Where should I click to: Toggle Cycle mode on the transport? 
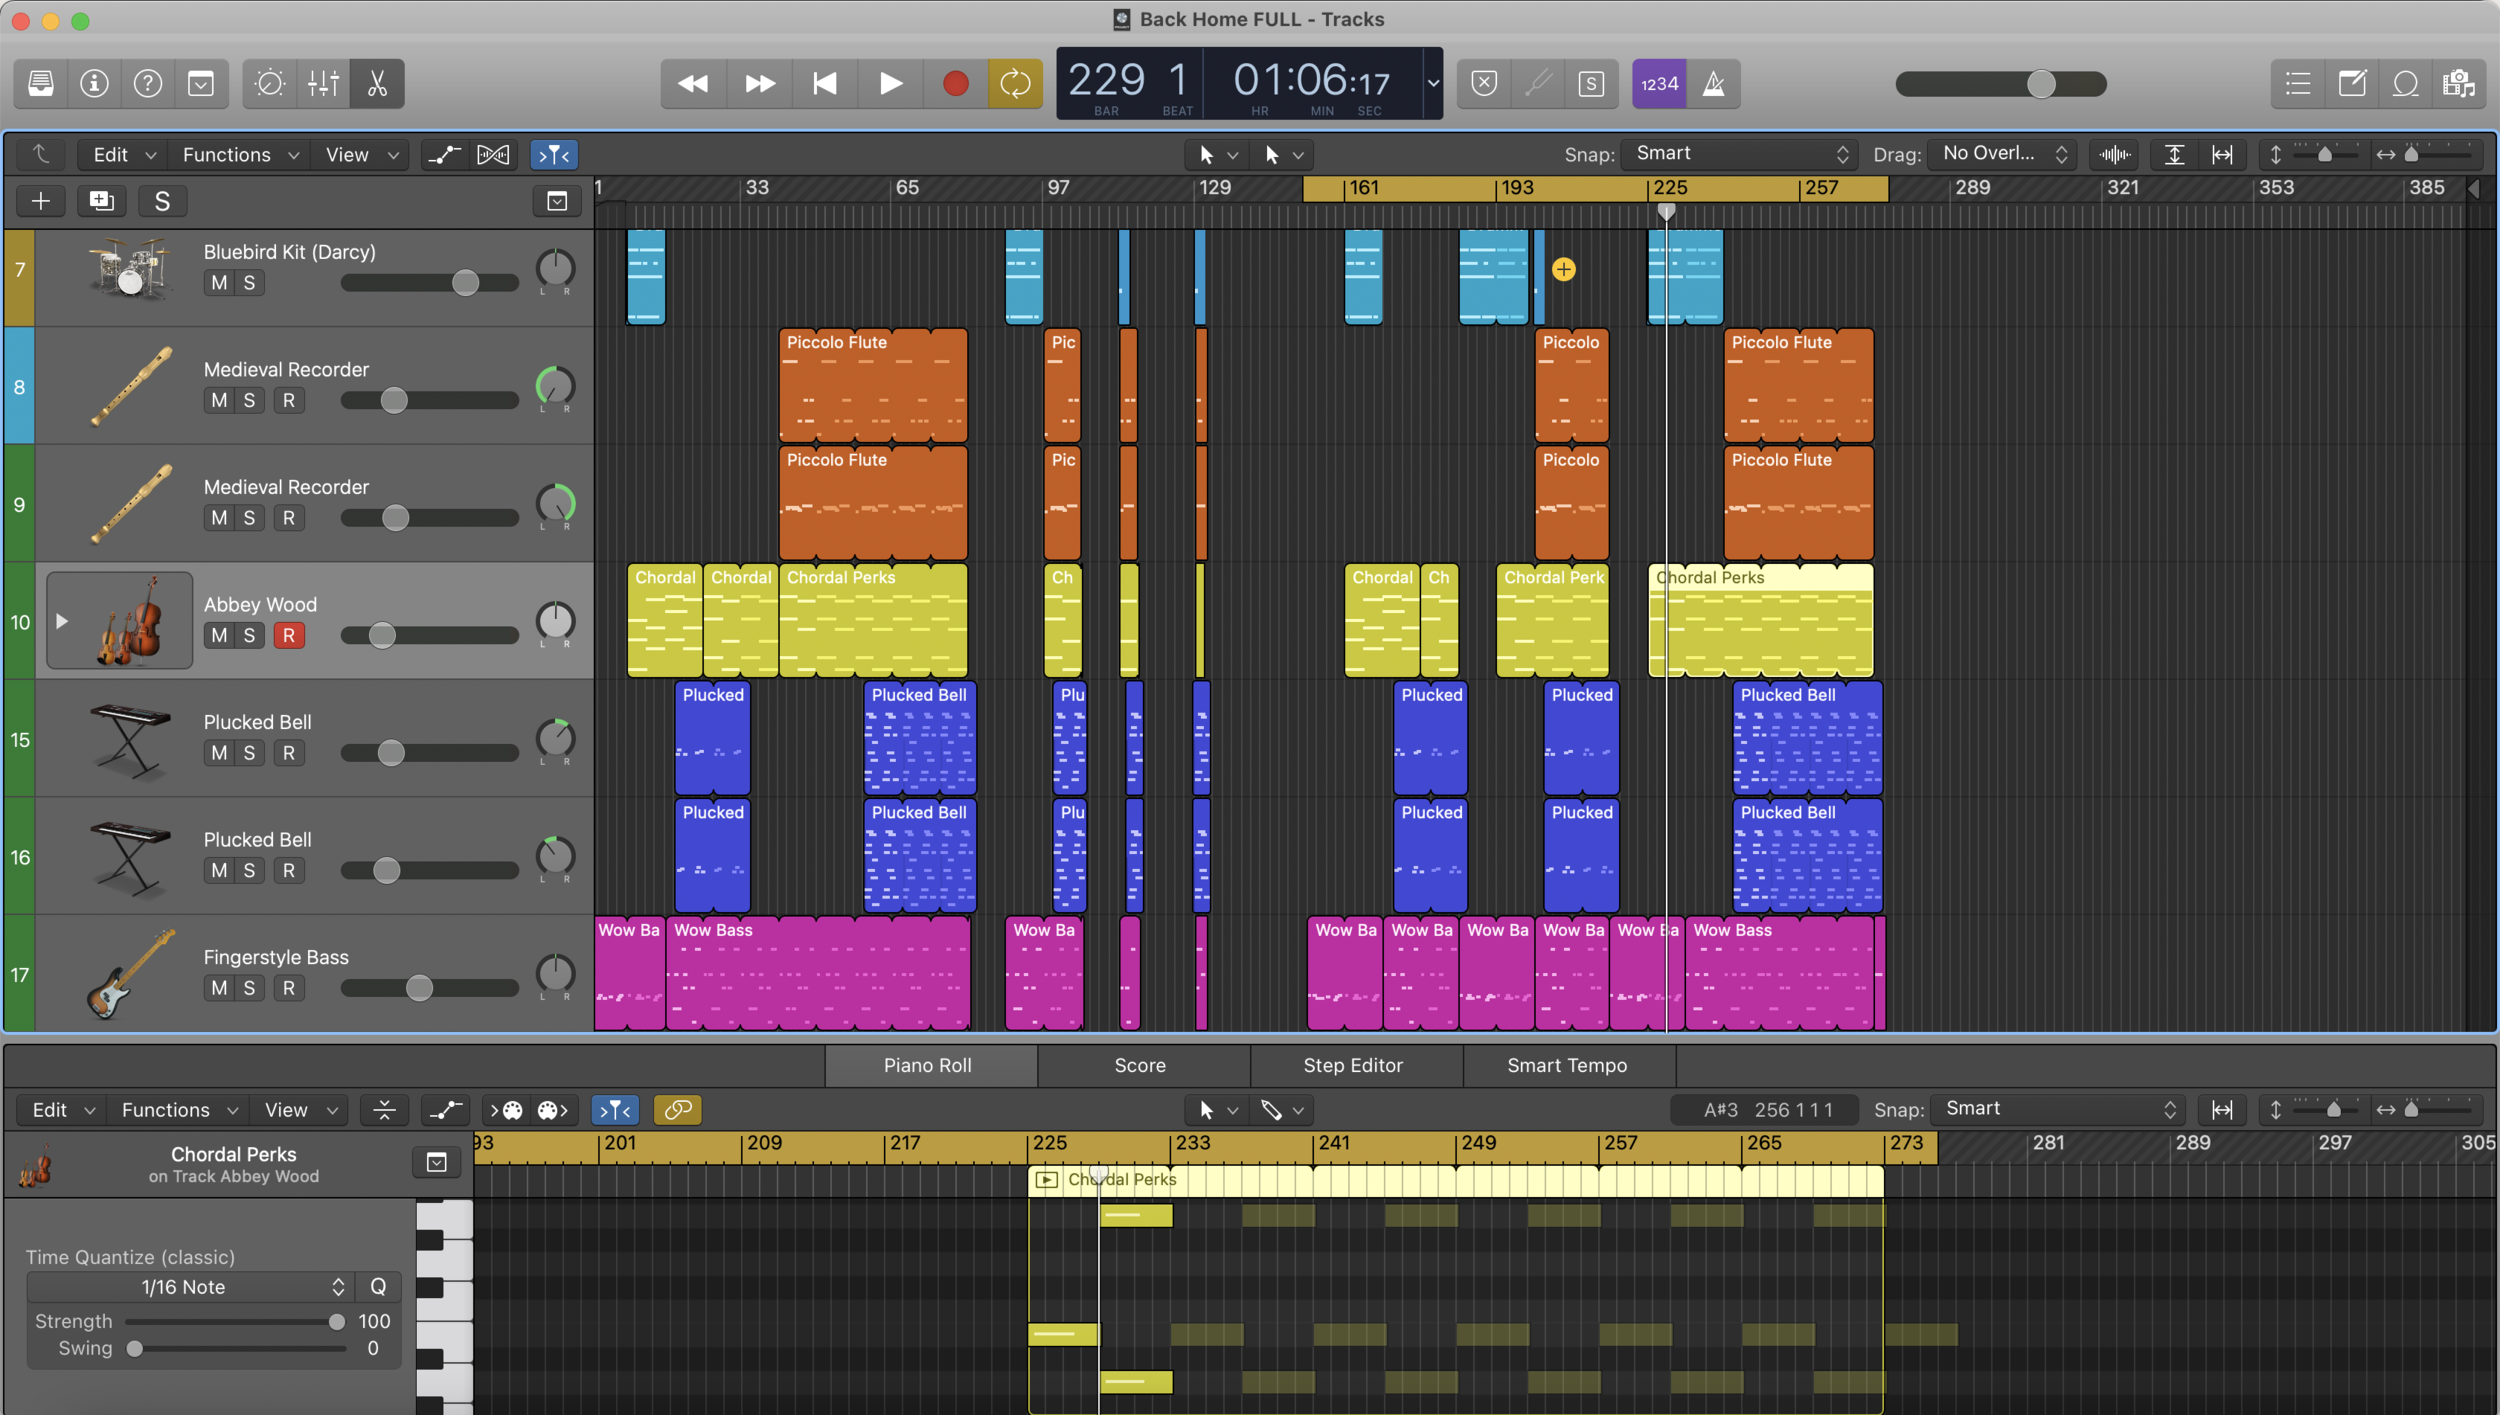1015,84
